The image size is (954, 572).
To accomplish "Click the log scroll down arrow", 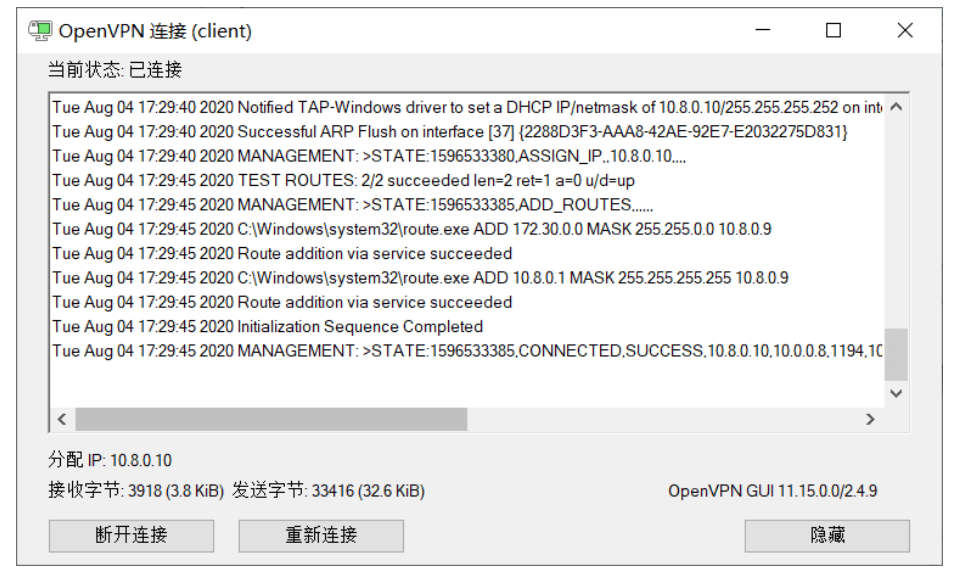I will 896,393.
